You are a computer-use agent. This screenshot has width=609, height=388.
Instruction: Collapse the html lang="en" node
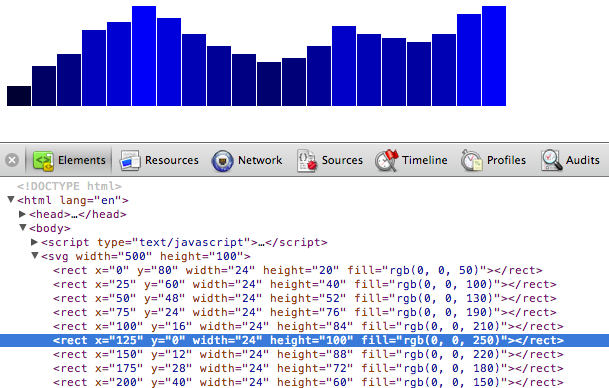(11, 200)
